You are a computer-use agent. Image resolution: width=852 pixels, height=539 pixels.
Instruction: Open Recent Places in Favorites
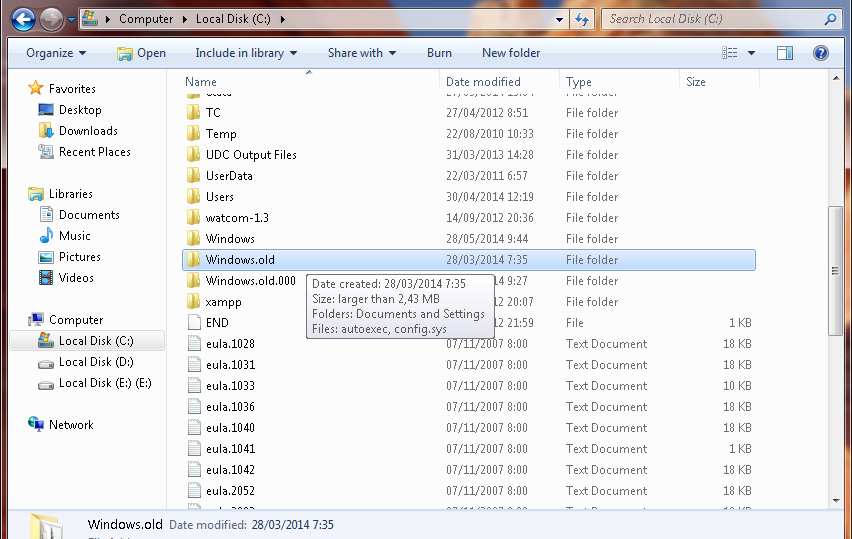(95, 152)
